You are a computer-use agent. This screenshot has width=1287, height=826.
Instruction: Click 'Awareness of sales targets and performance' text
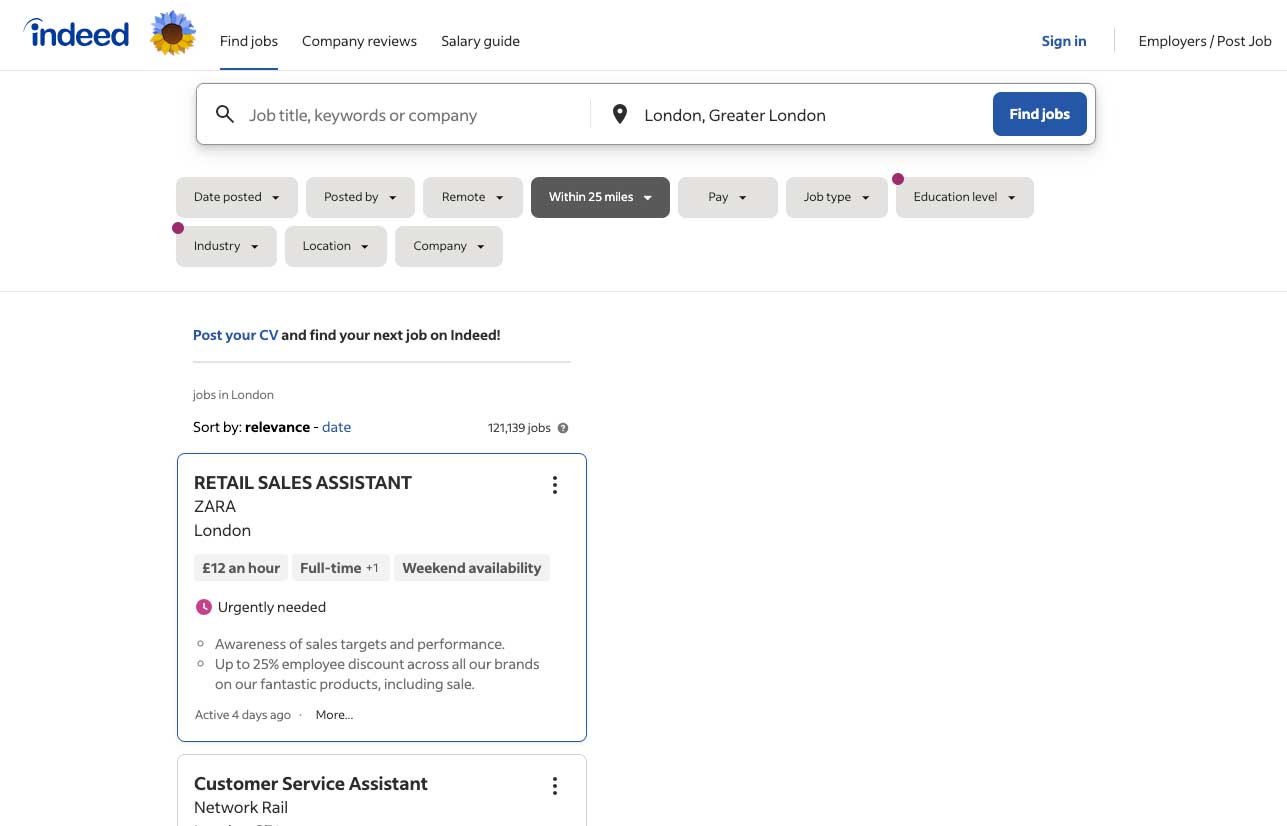pyautogui.click(x=360, y=644)
